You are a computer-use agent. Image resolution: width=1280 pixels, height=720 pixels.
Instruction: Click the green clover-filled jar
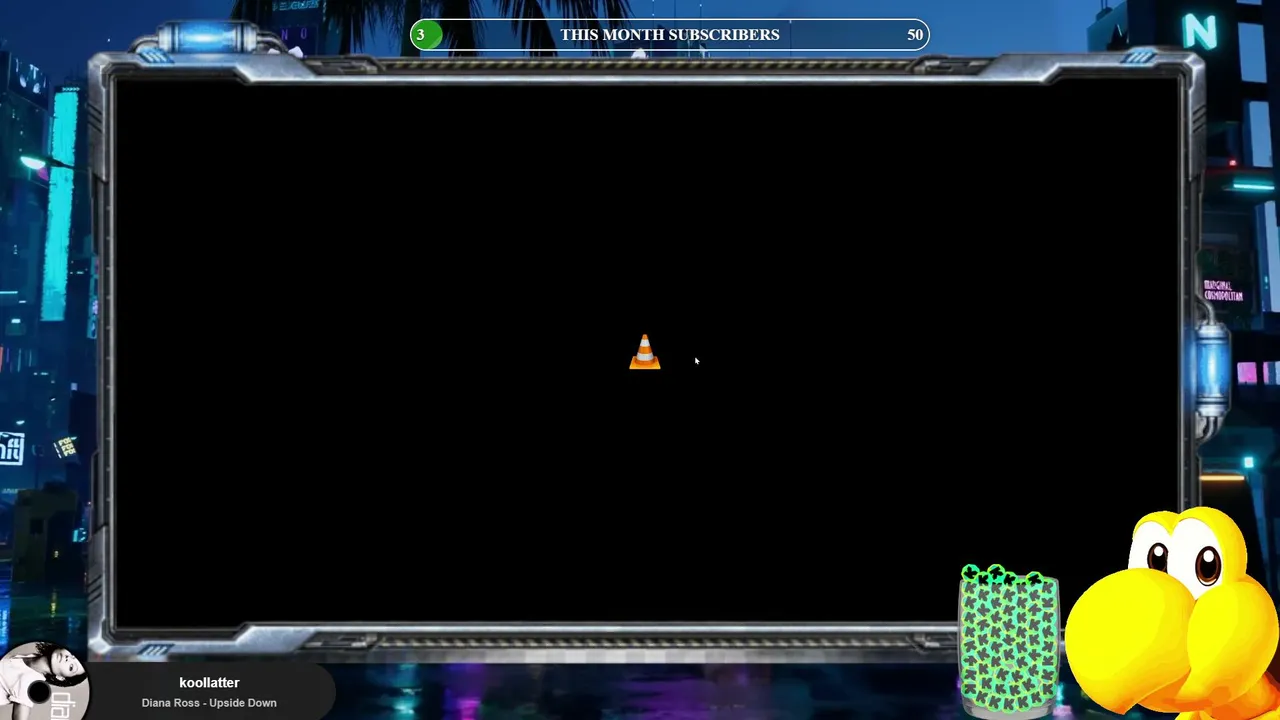[x=1009, y=641]
